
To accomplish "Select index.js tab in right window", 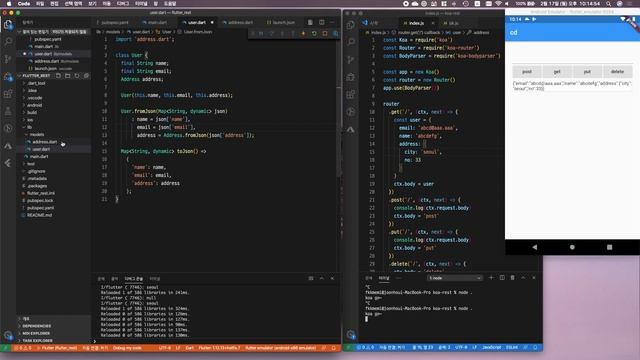I will tap(416, 23).
